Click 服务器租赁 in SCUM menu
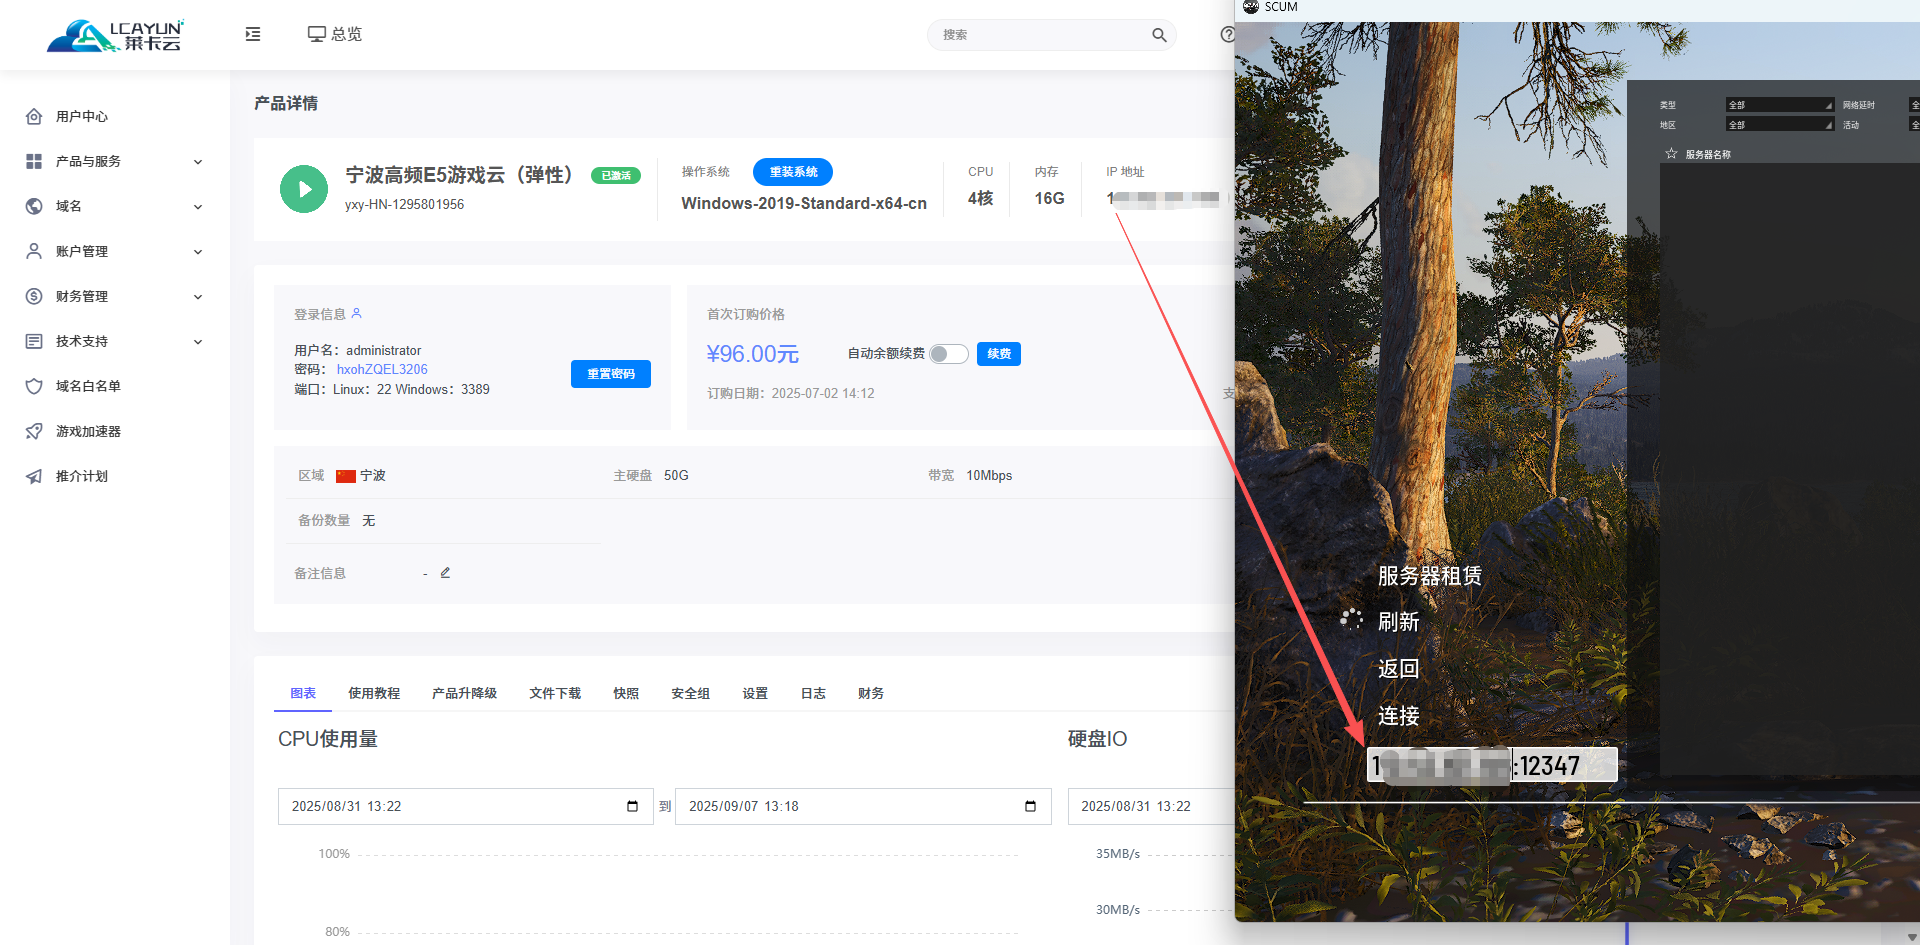 pos(1430,576)
